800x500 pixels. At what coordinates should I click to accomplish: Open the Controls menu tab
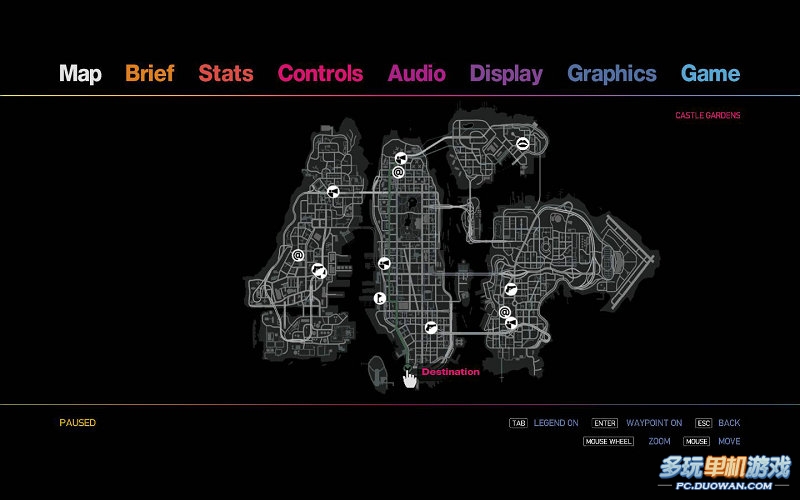tap(320, 73)
